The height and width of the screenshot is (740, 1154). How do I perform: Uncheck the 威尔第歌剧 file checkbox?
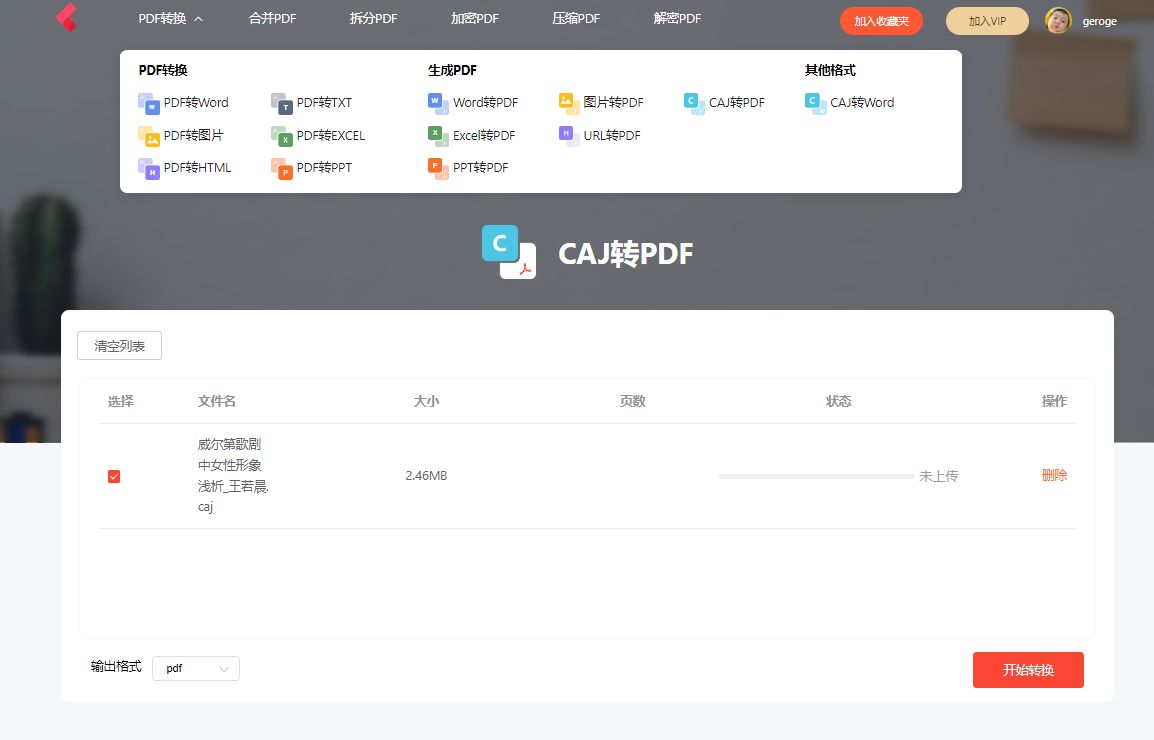point(114,476)
